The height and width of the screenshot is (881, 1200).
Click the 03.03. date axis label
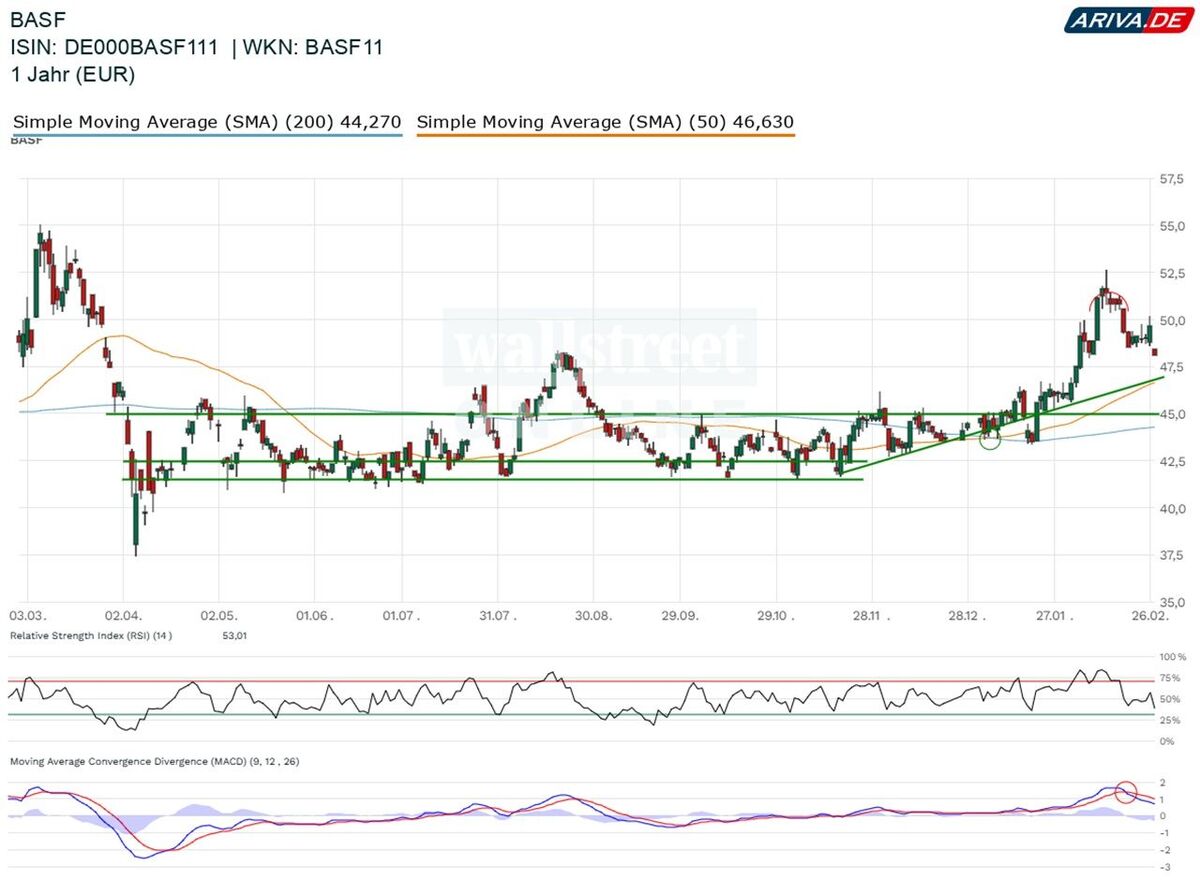(x=27, y=617)
